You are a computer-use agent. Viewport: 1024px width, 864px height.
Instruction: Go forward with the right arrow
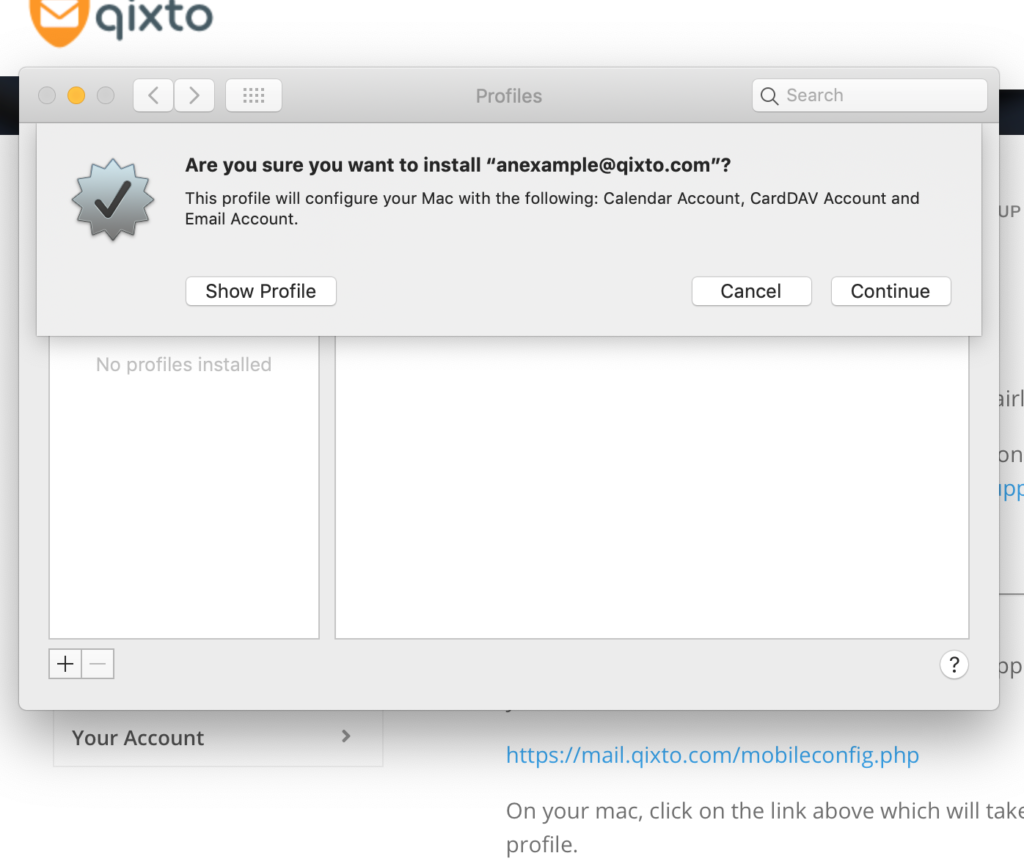194,96
